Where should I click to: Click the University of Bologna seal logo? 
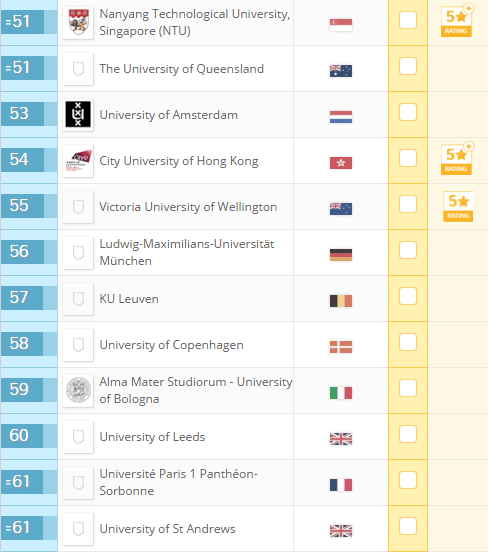(x=78, y=390)
